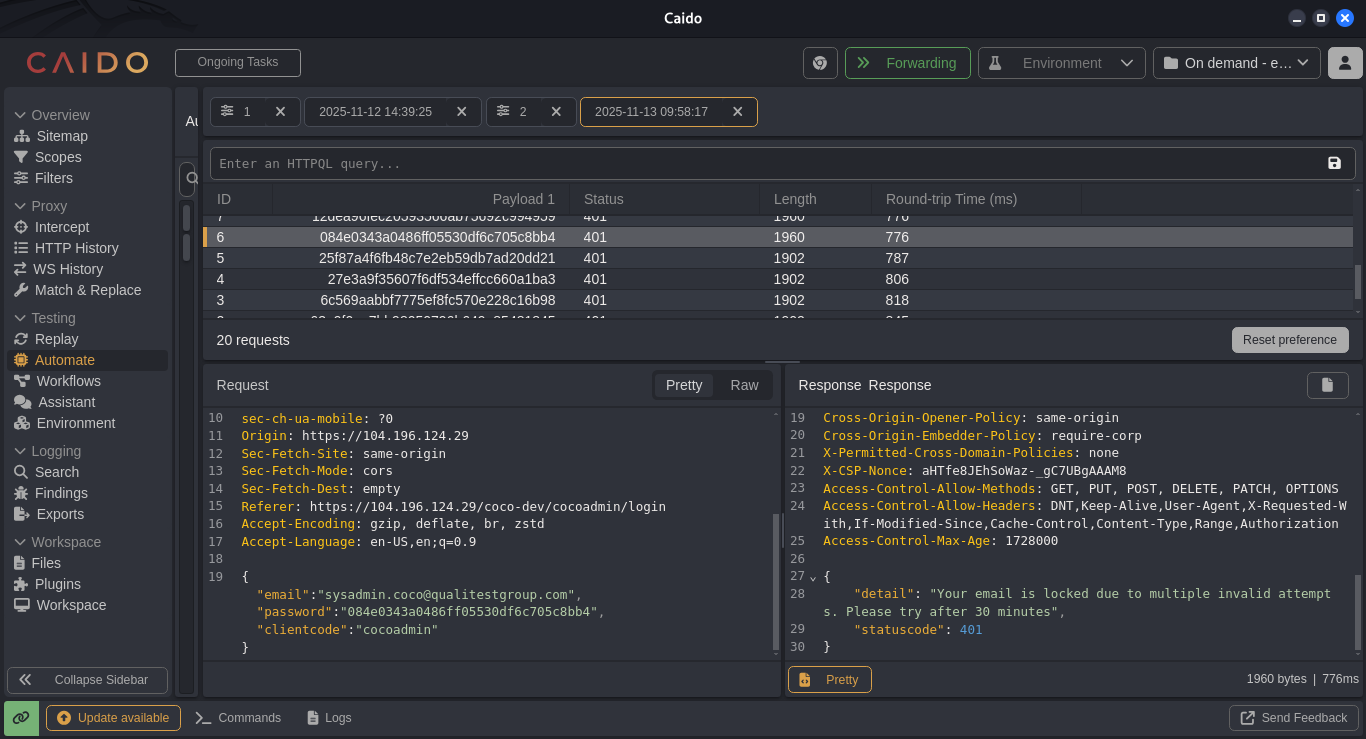Switch request view to Raw
This screenshot has height=739, width=1366.
coord(744,385)
